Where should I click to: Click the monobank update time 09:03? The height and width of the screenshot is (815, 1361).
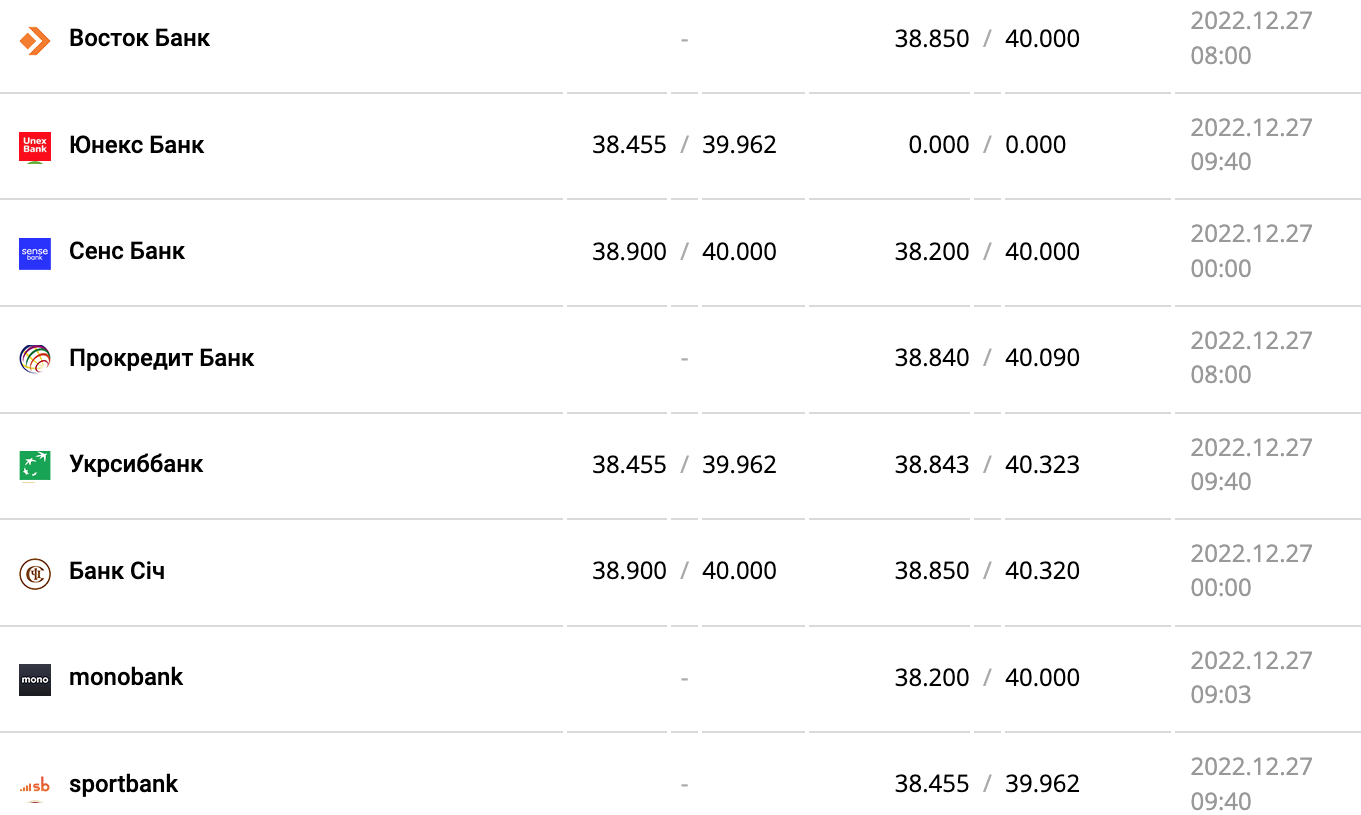pos(1221,694)
